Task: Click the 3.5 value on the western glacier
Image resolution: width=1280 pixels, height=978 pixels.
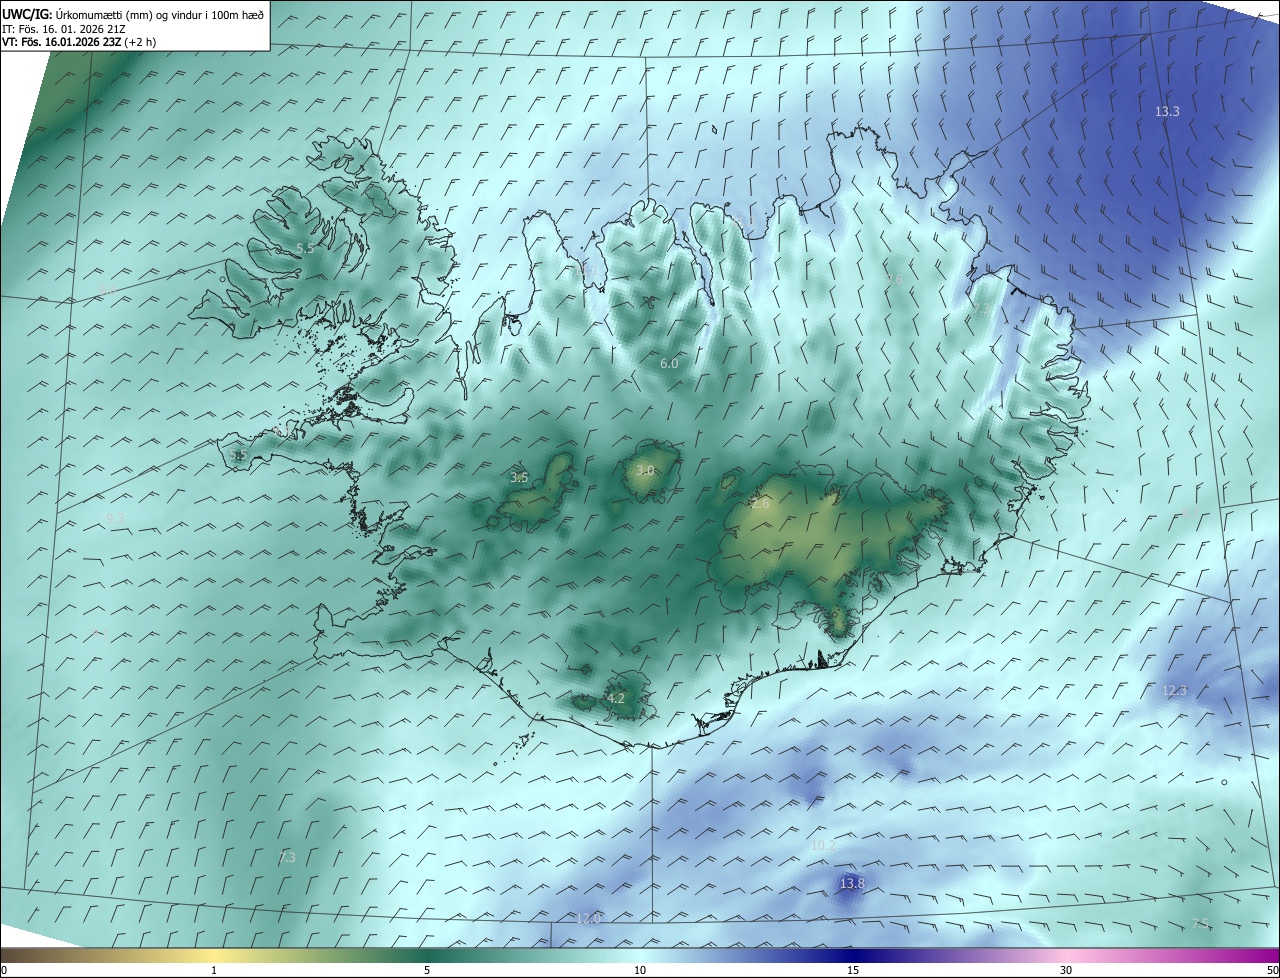Action: point(519,478)
